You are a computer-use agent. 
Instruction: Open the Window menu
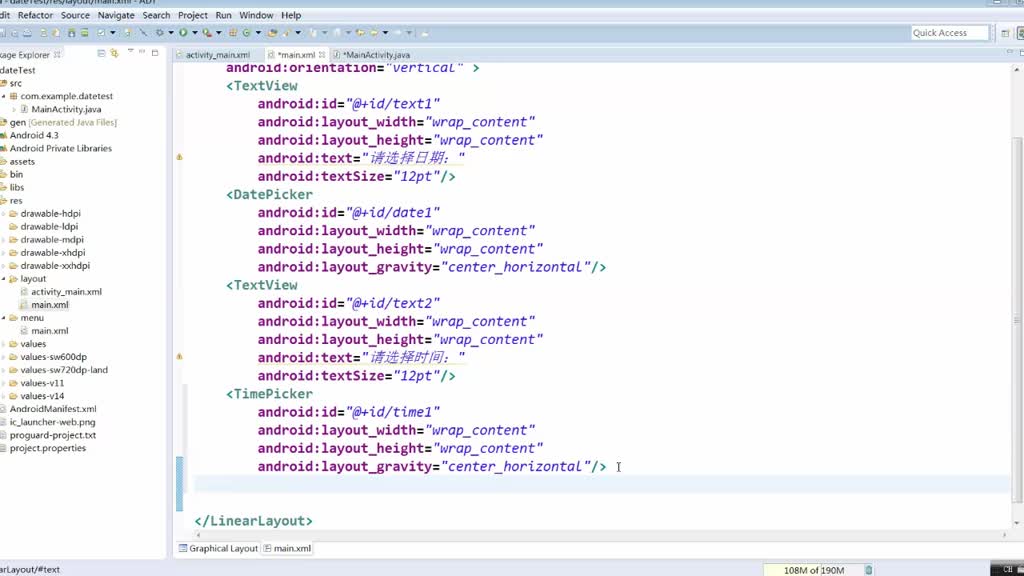pyautogui.click(x=256, y=15)
